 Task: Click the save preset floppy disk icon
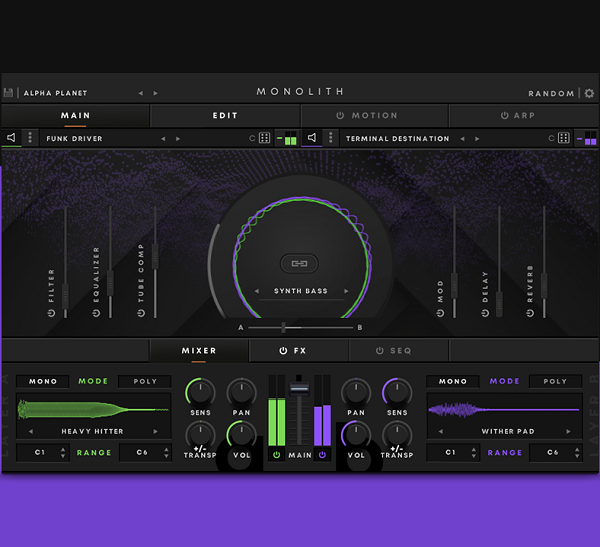(x=8, y=93)
